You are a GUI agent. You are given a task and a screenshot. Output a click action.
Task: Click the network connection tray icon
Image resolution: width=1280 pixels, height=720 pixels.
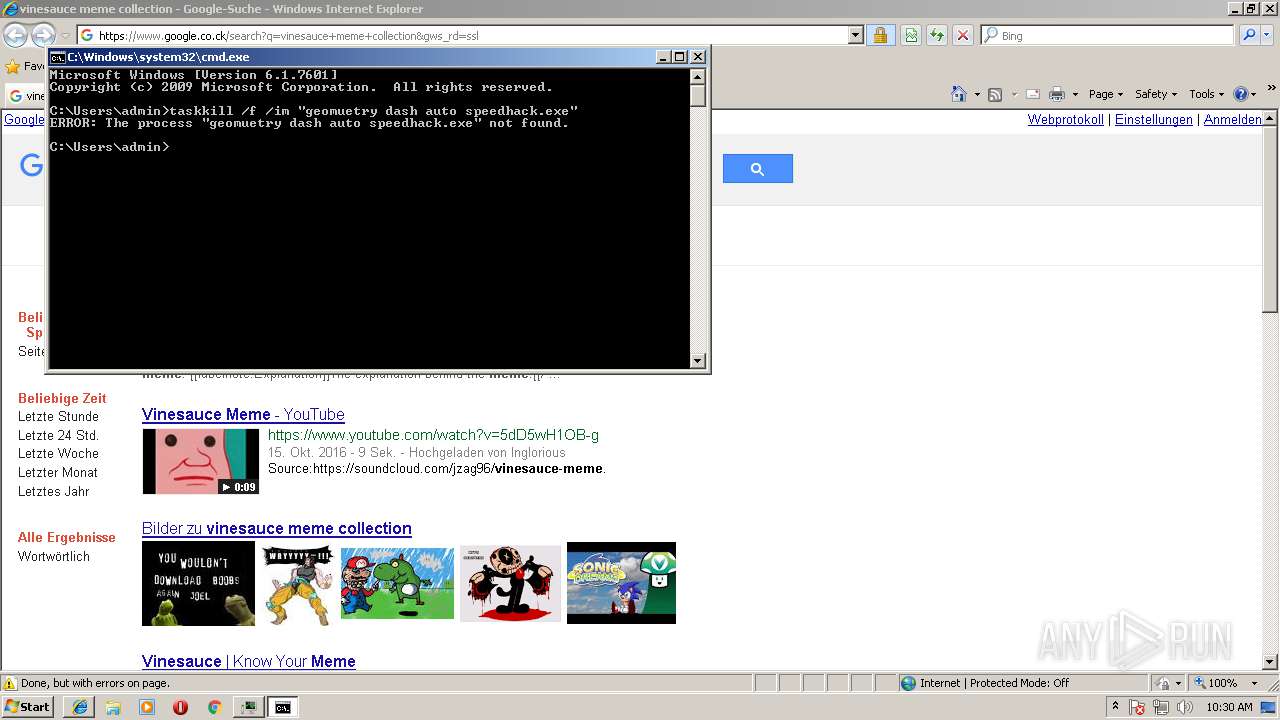[1161, 707]
